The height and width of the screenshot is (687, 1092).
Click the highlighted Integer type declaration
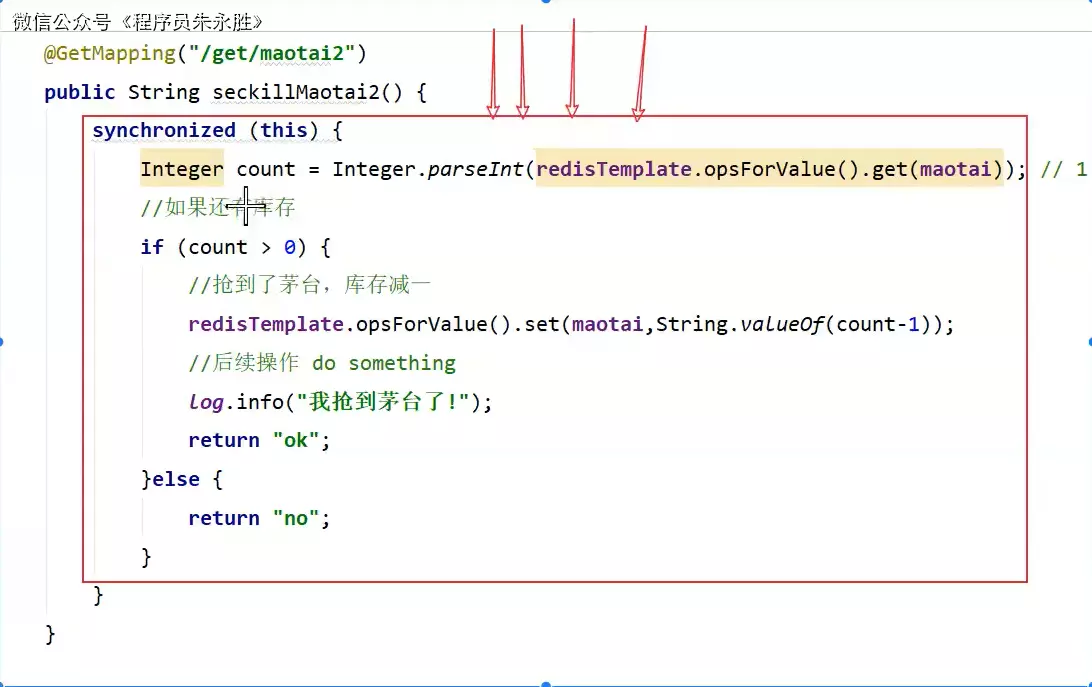tap(181, 169)
